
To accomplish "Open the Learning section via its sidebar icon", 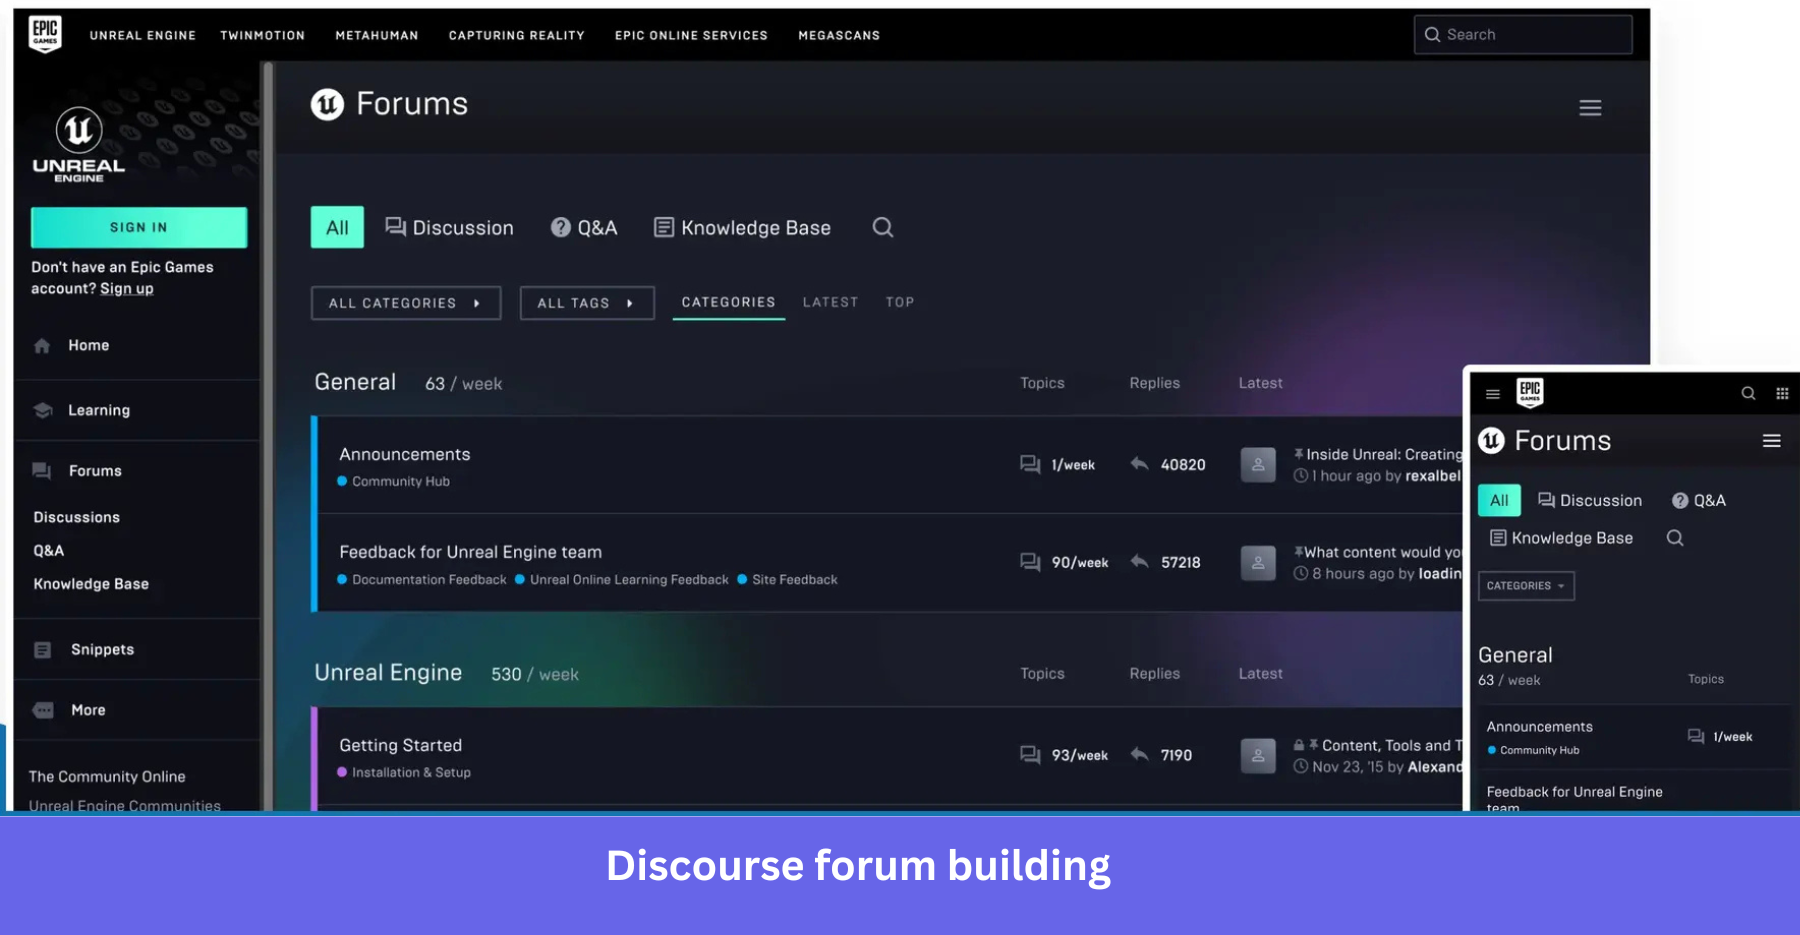I will (x=42, y=410).
